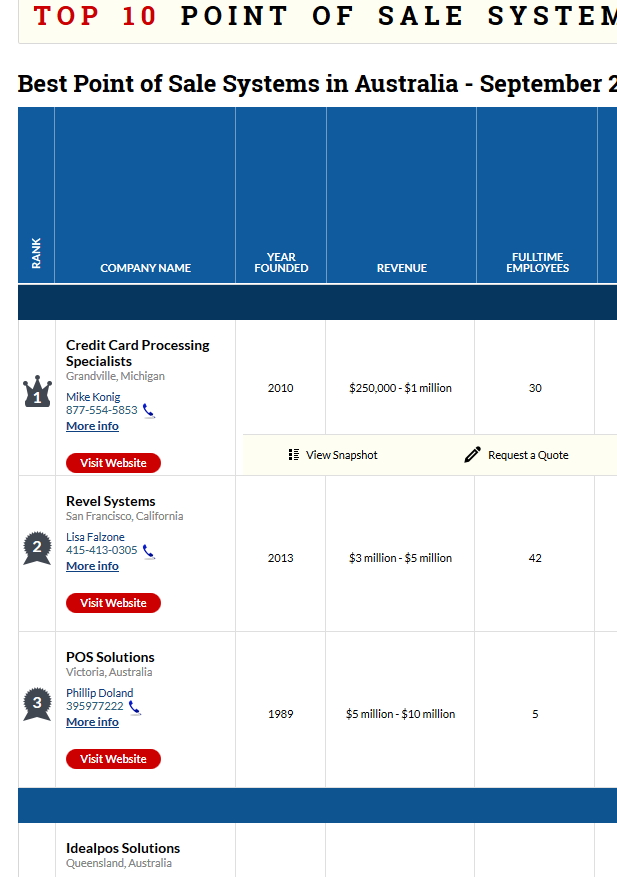Follow More info link for POS Solutions

92,722
